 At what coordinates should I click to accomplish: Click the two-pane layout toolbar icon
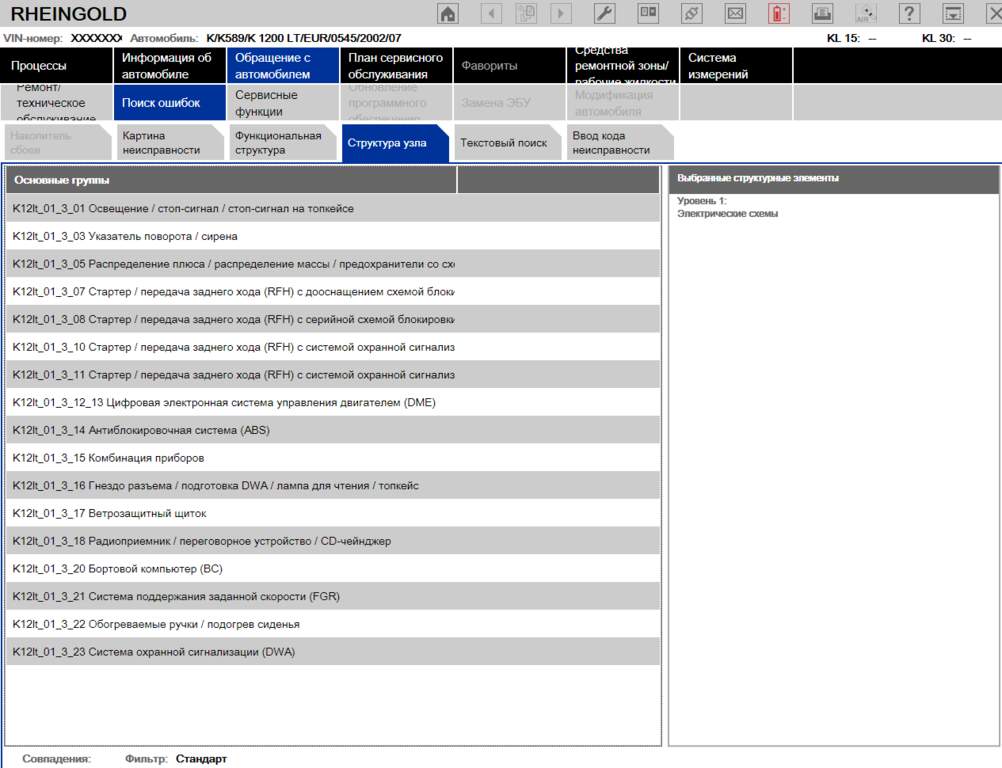648,14
